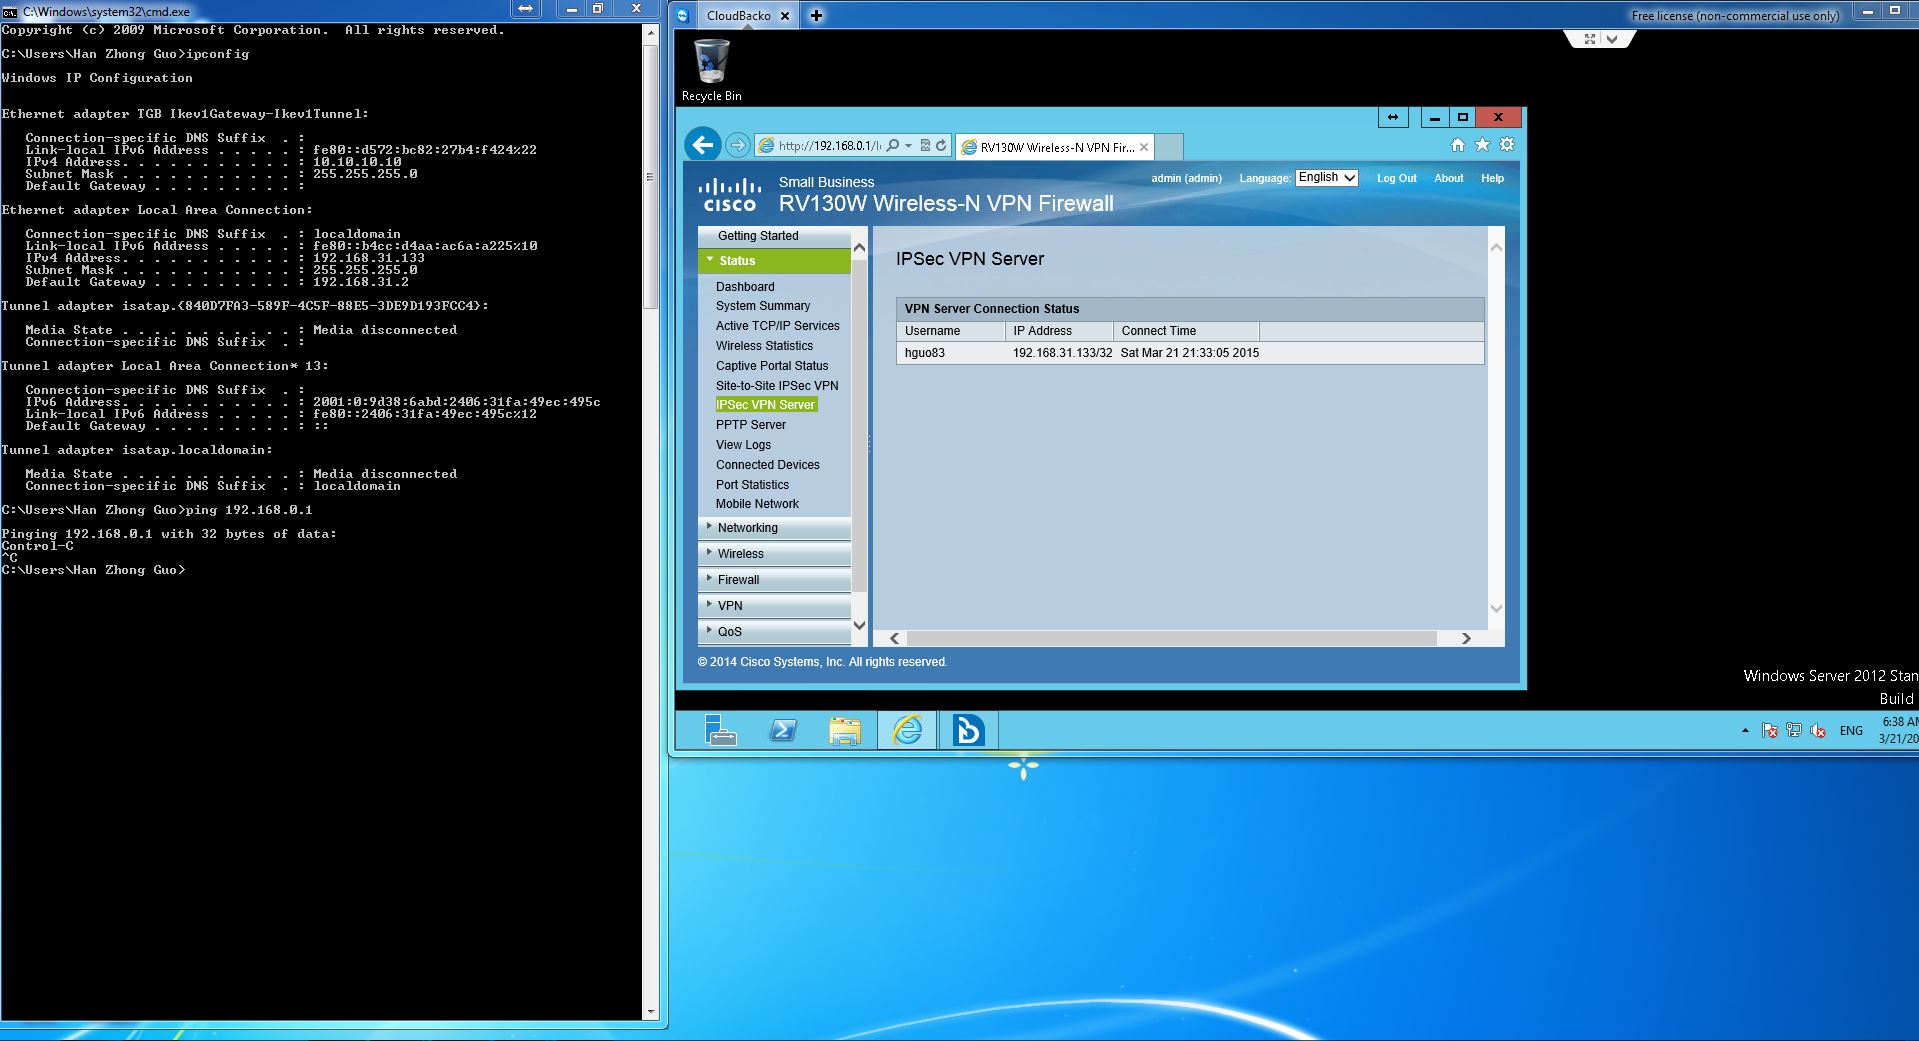The width and height of the screenshot is (1919, 1041).
Task: Click the URL field showing http://192.168.0.1
Action: [x=829, y=146]
